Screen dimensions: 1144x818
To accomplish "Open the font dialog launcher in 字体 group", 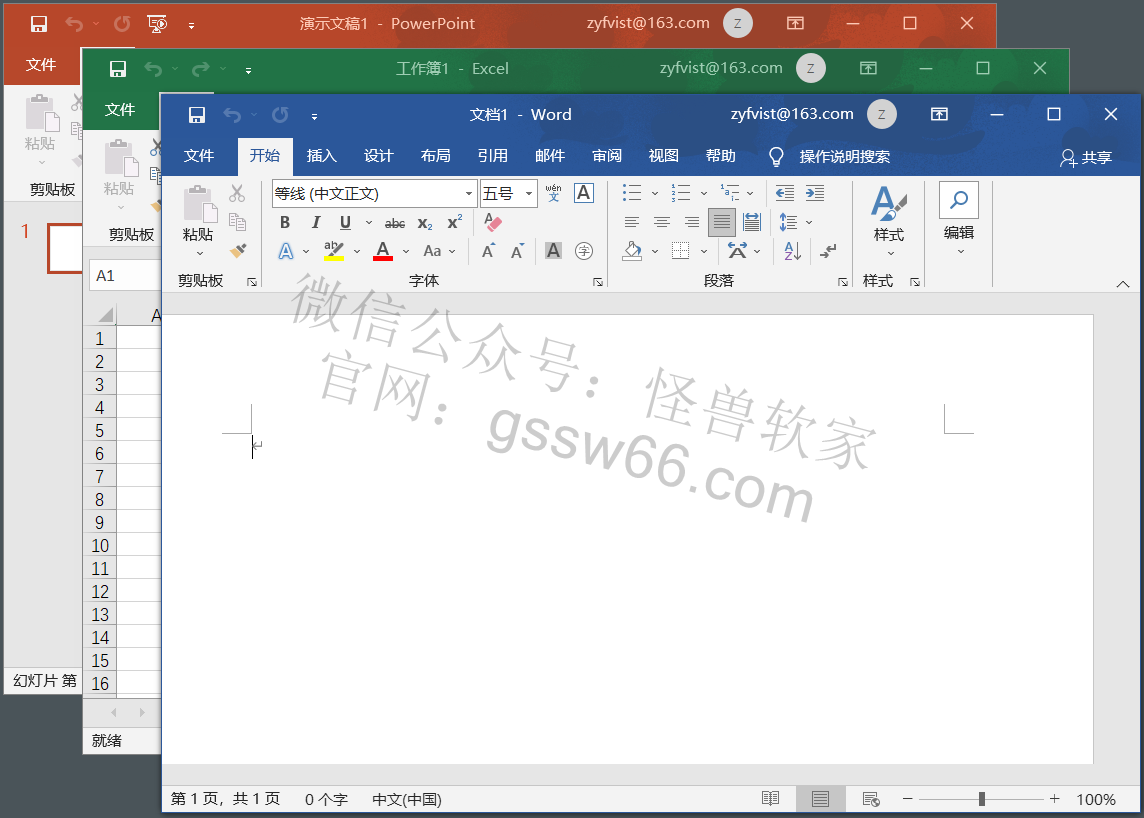I will point(598,282).
